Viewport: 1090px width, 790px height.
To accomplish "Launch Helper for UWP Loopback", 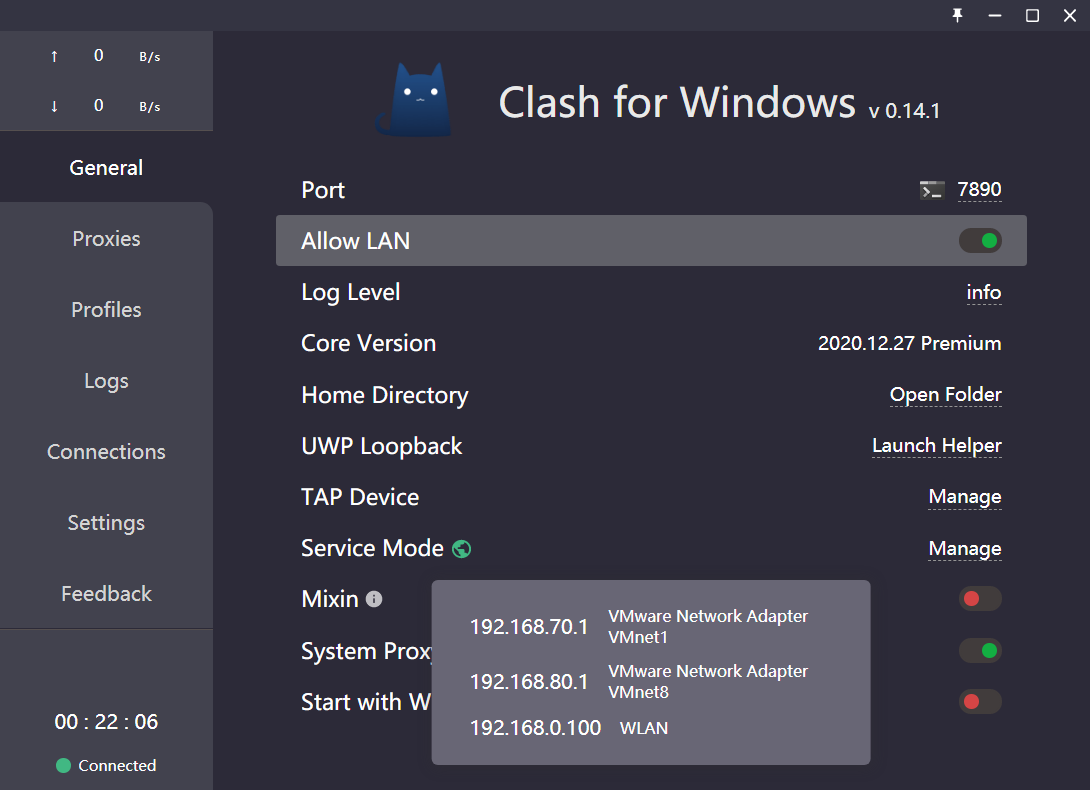I will (x=936, y=445).
